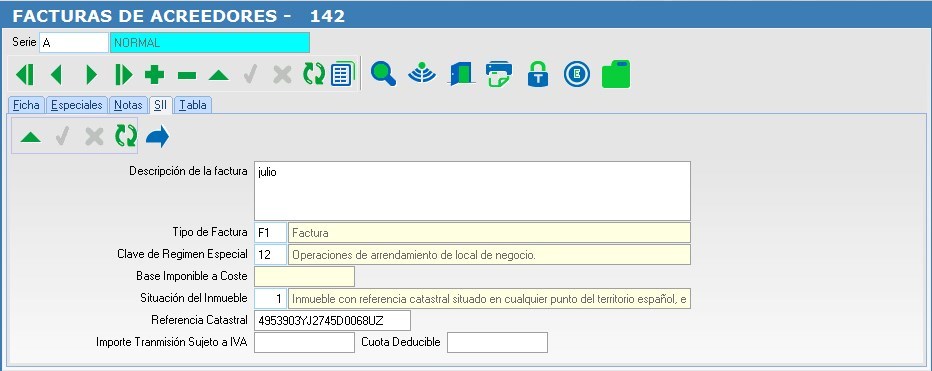Click edit triangle in main toolbar
The height and width of the screenshot is (371, 932).
[218, 76]
